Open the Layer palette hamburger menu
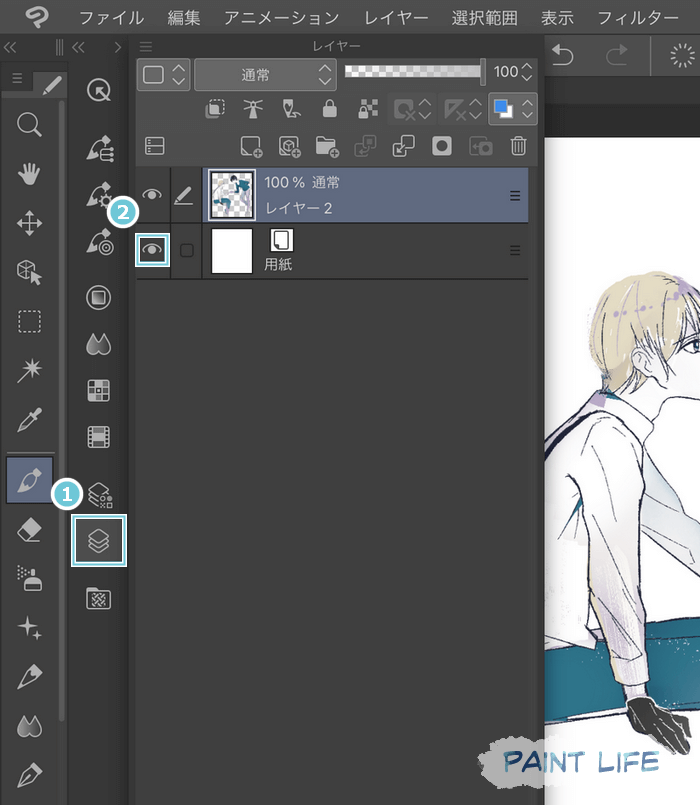This screenshot has height=805, width=700. (x=146, y=47)
